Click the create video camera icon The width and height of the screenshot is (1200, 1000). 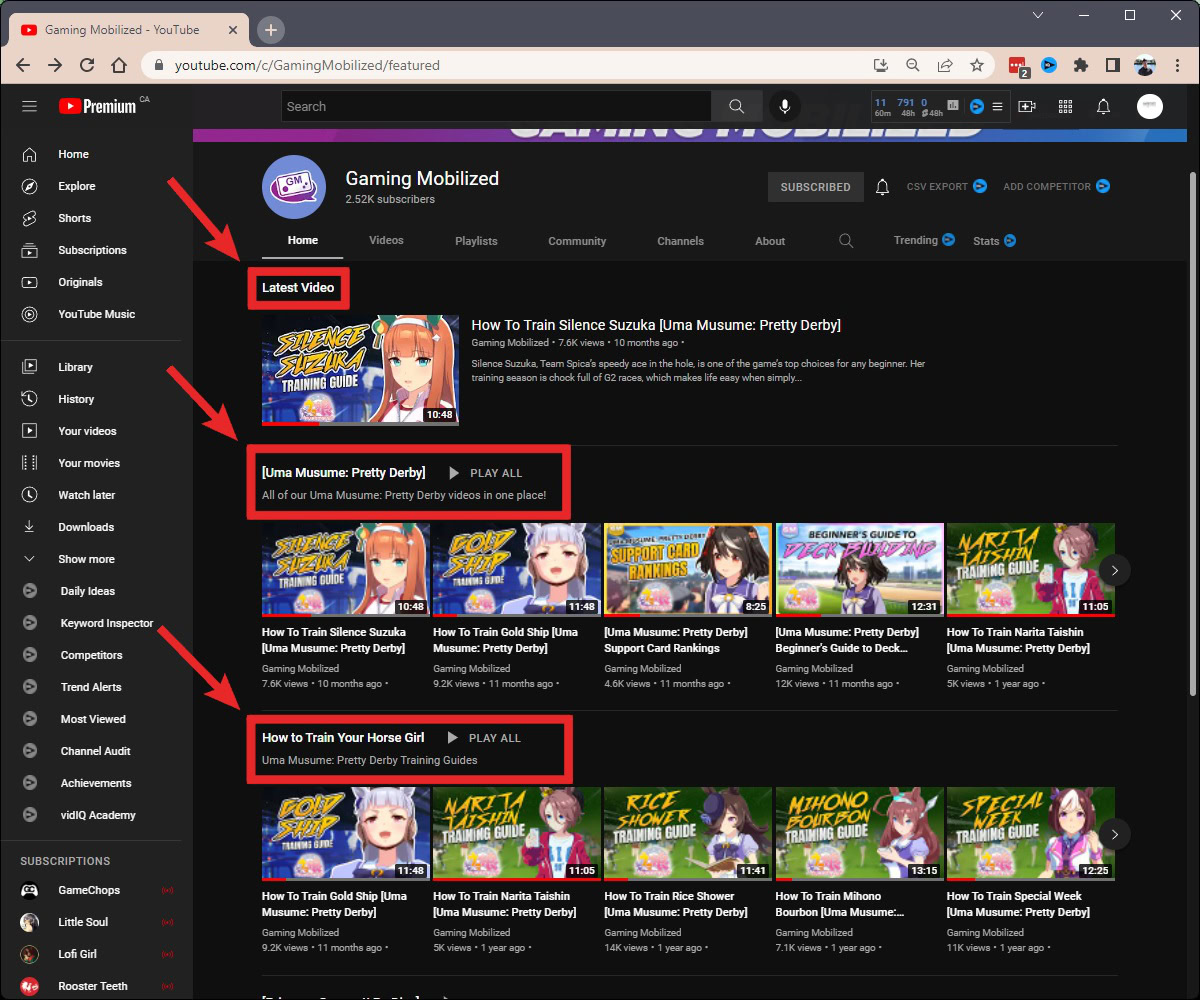1027,106
